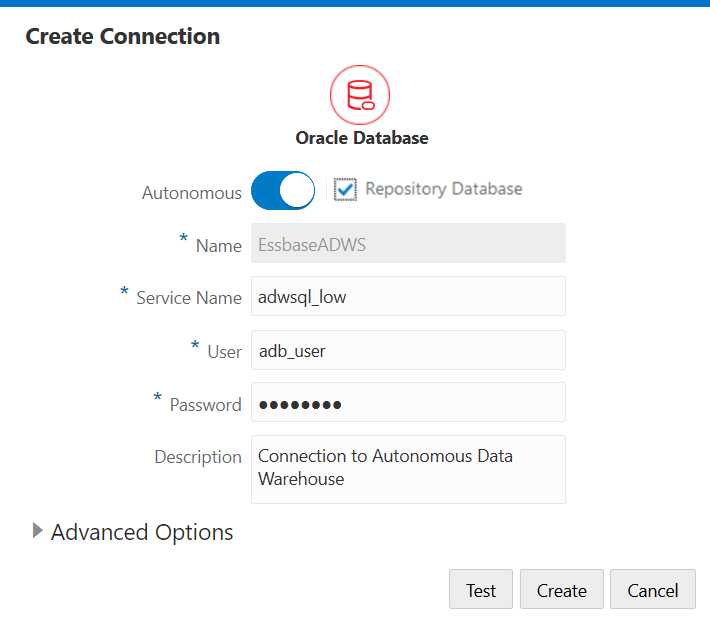Viewport: 710px width, 626px height.
Task: Click the Password field label
Action: [206, 404]
